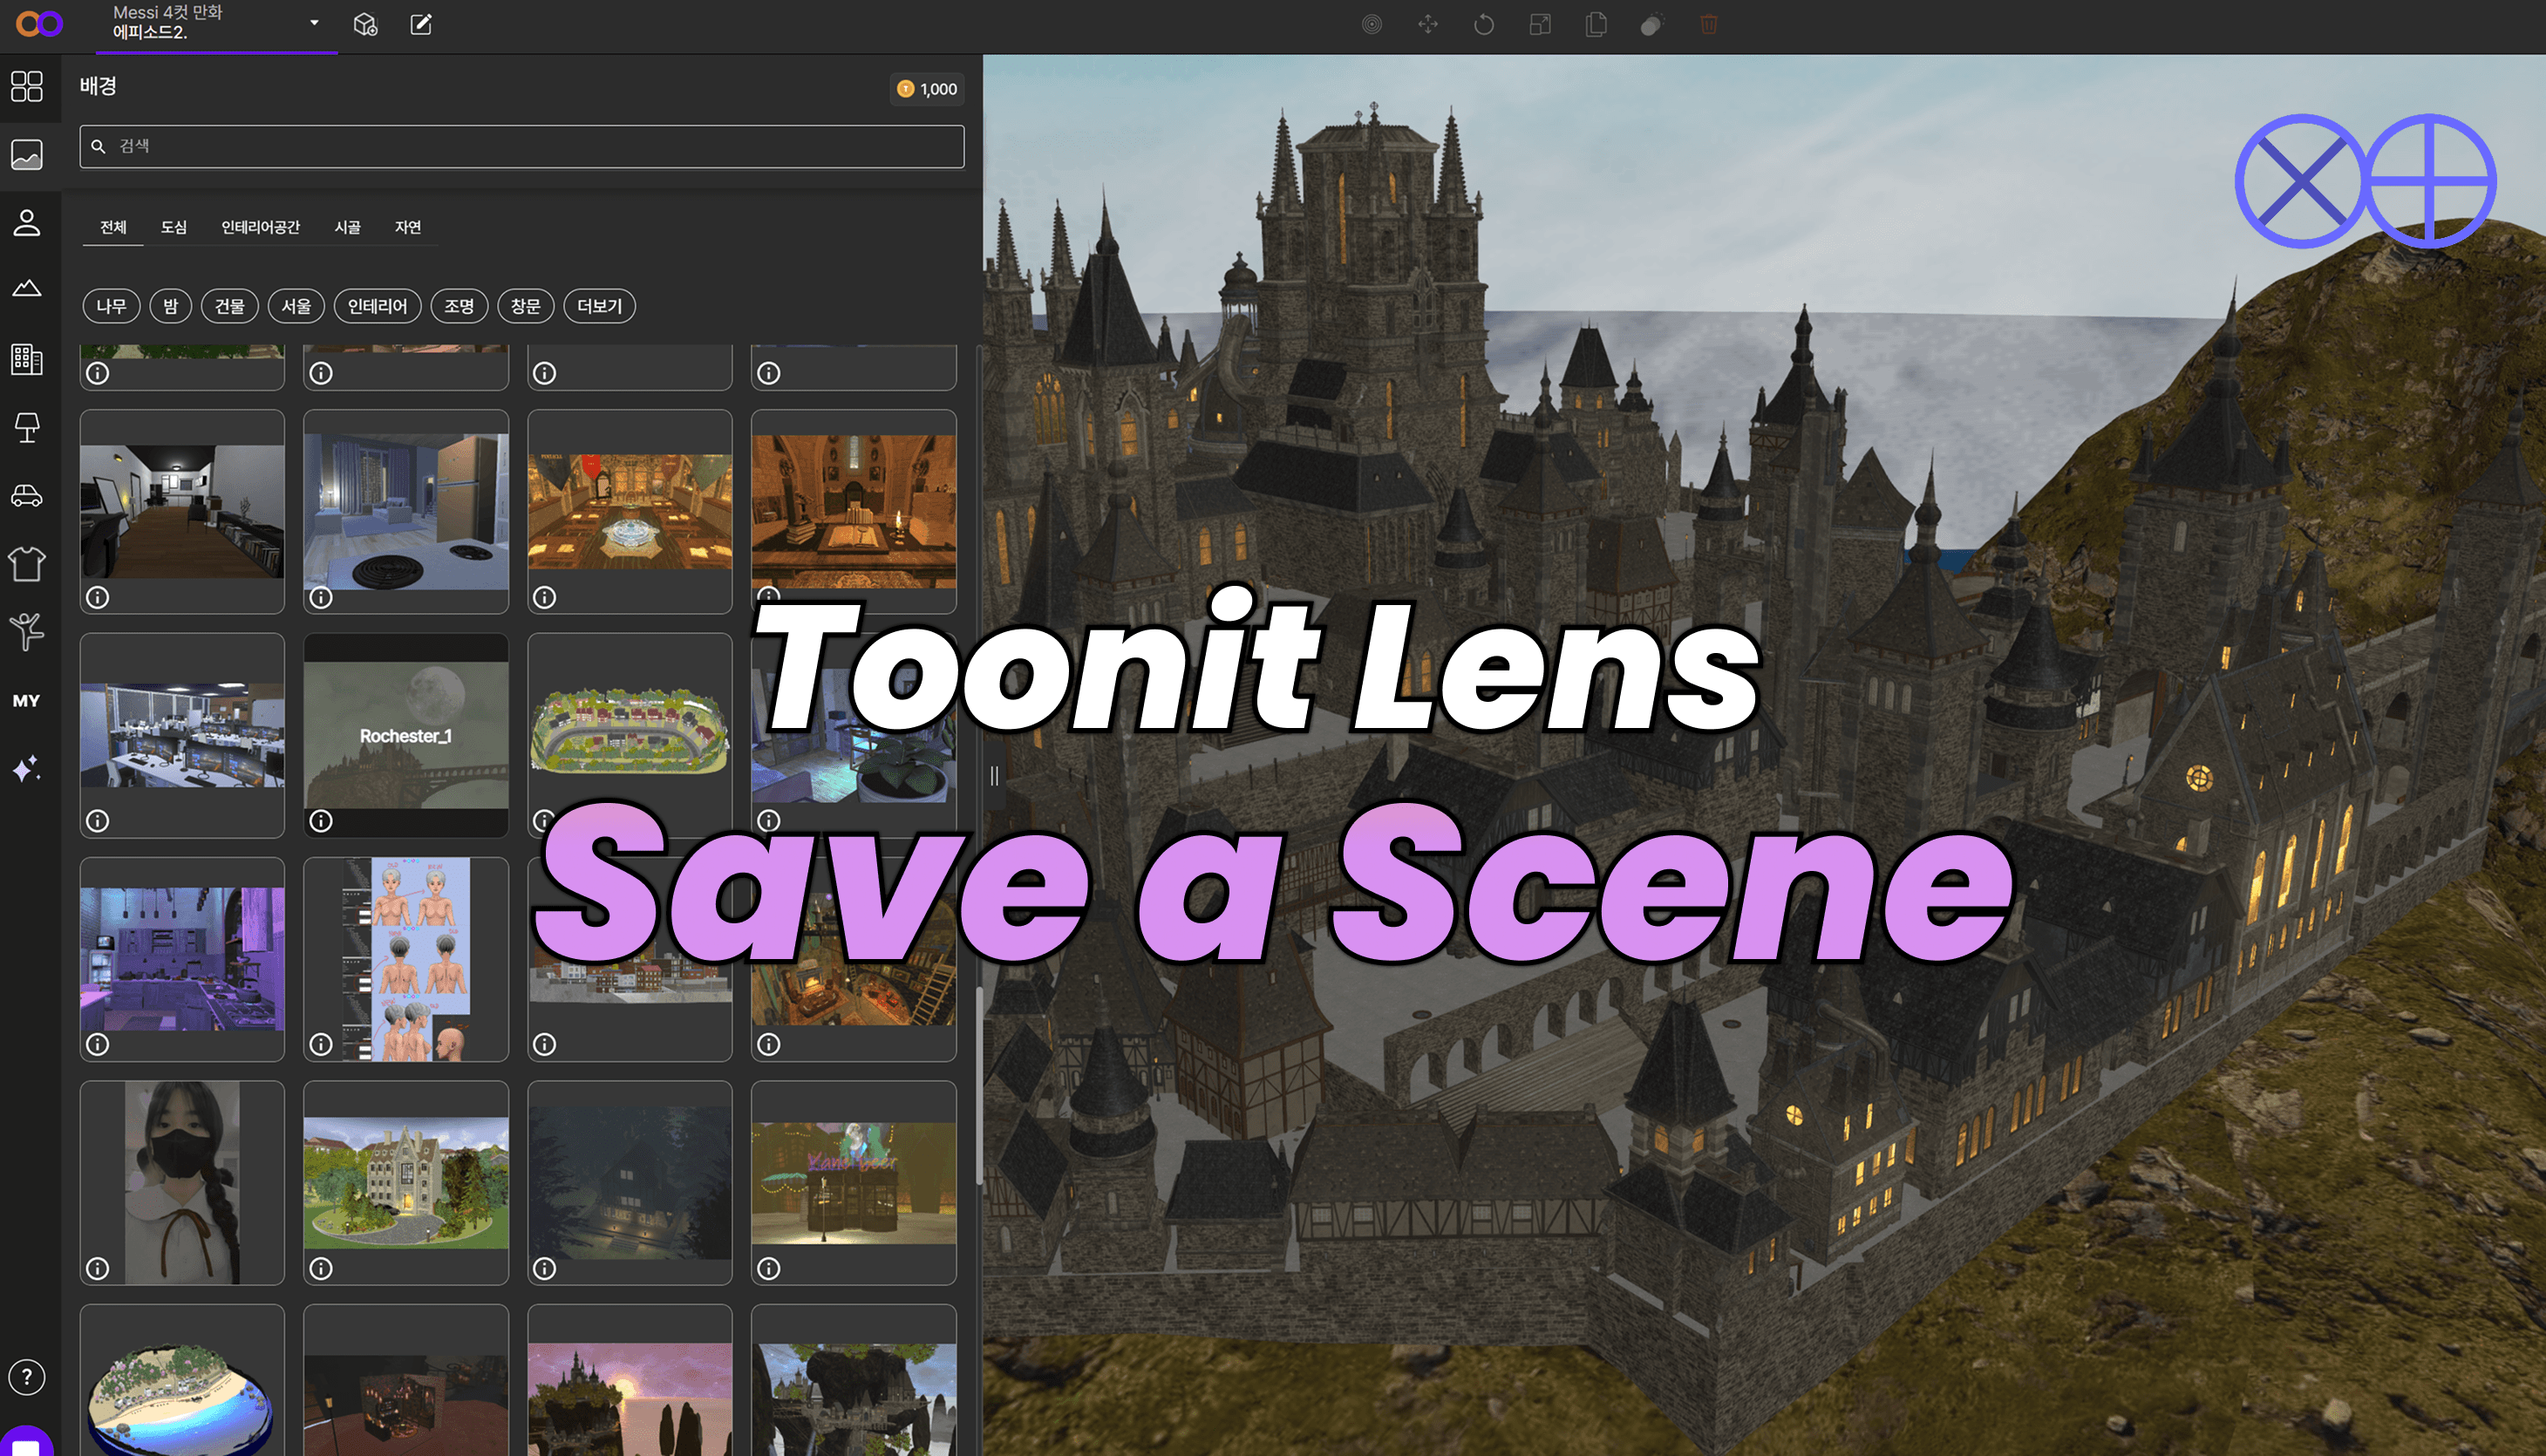Switch to the 인테리어공간 tab
The image size is (2546, 1456).
[x=261, y=228]
